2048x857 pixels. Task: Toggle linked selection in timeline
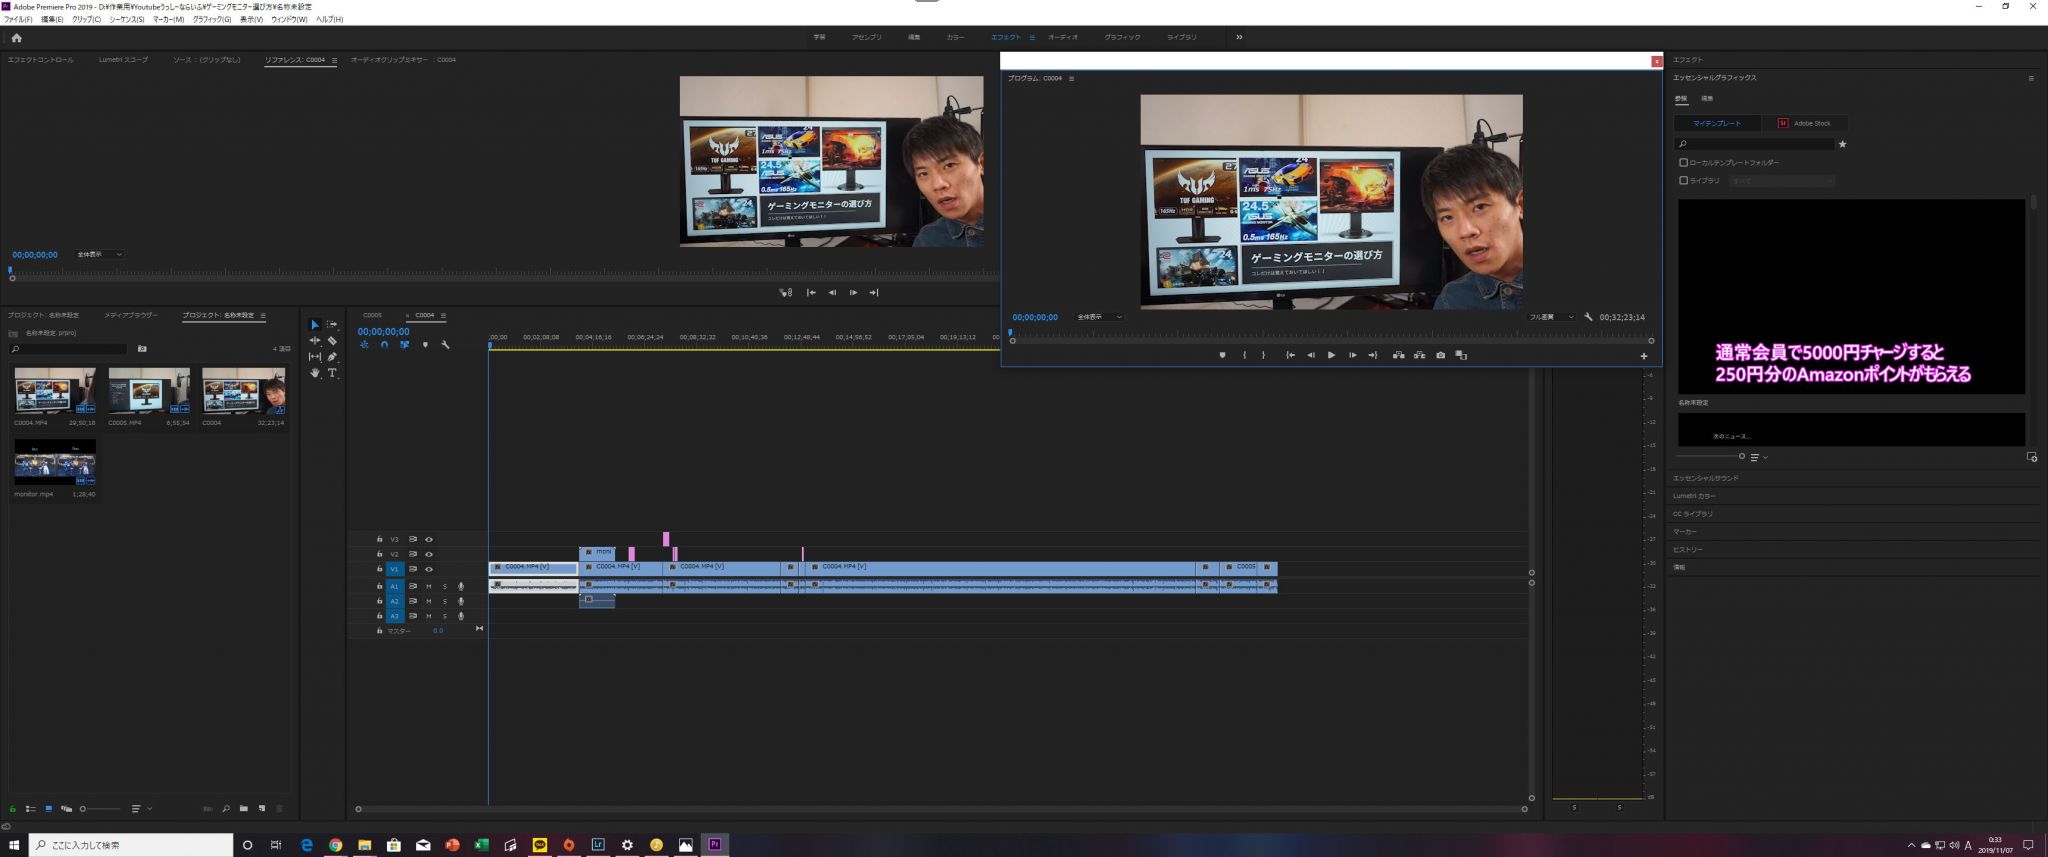pyautogui.click(x=404, y=345)
